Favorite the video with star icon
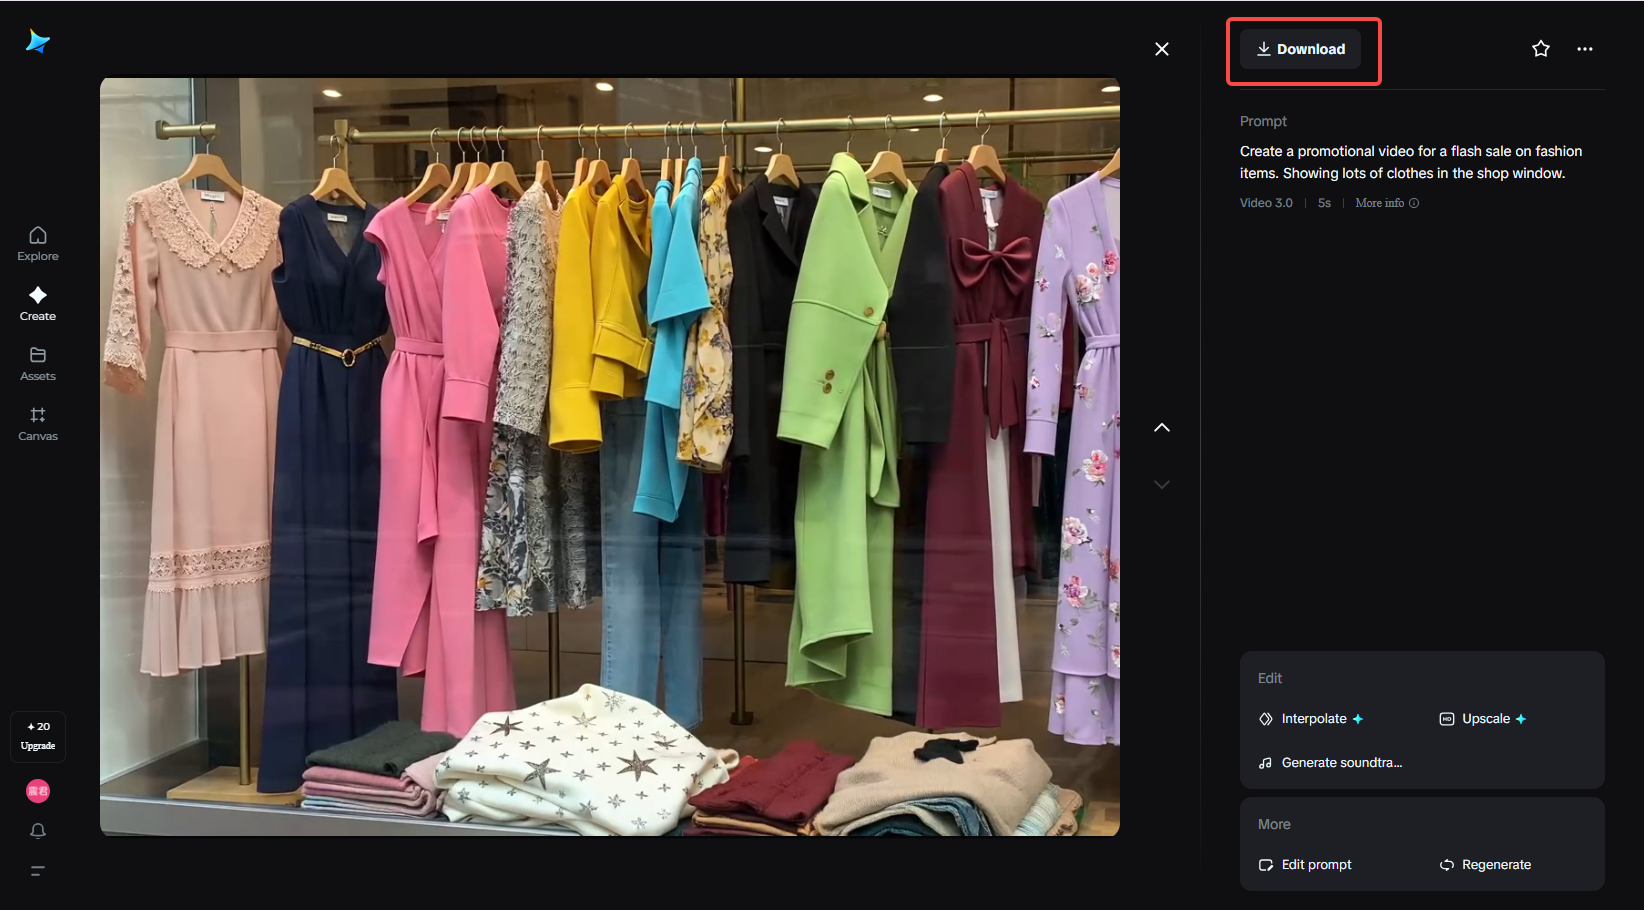1644x910 pixels. point(1541,49)
